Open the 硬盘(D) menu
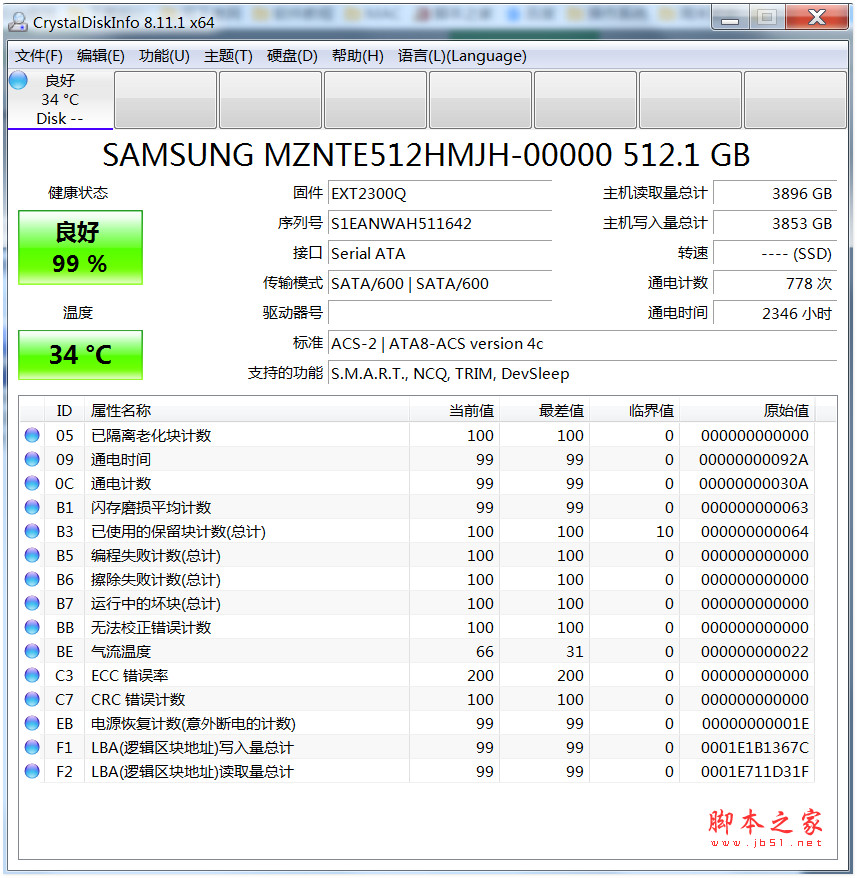 [x=292, y=56]
